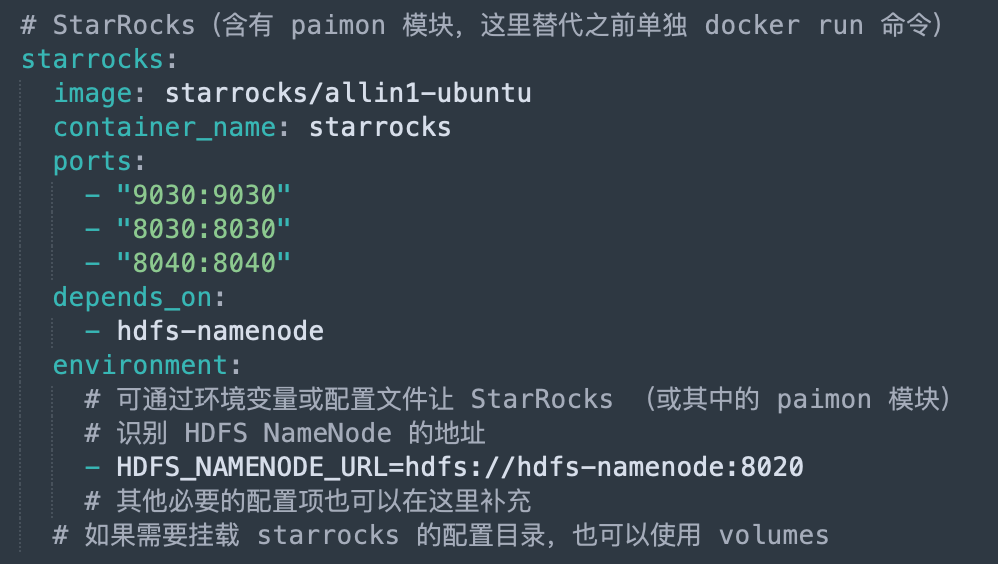Click the starrocks/allin1-ubuntu image value
998x564 pixels.
[x=348, y=94]
